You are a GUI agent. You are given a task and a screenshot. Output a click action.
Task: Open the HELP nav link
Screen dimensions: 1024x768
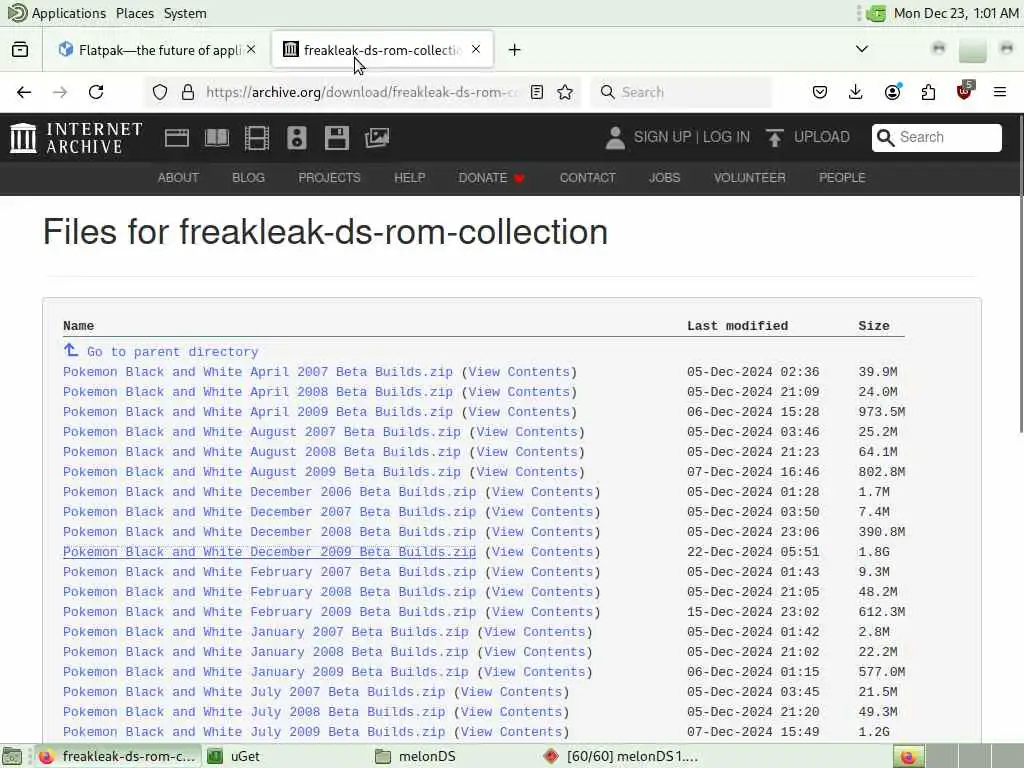pyautogui.click(x=409, y=178)
